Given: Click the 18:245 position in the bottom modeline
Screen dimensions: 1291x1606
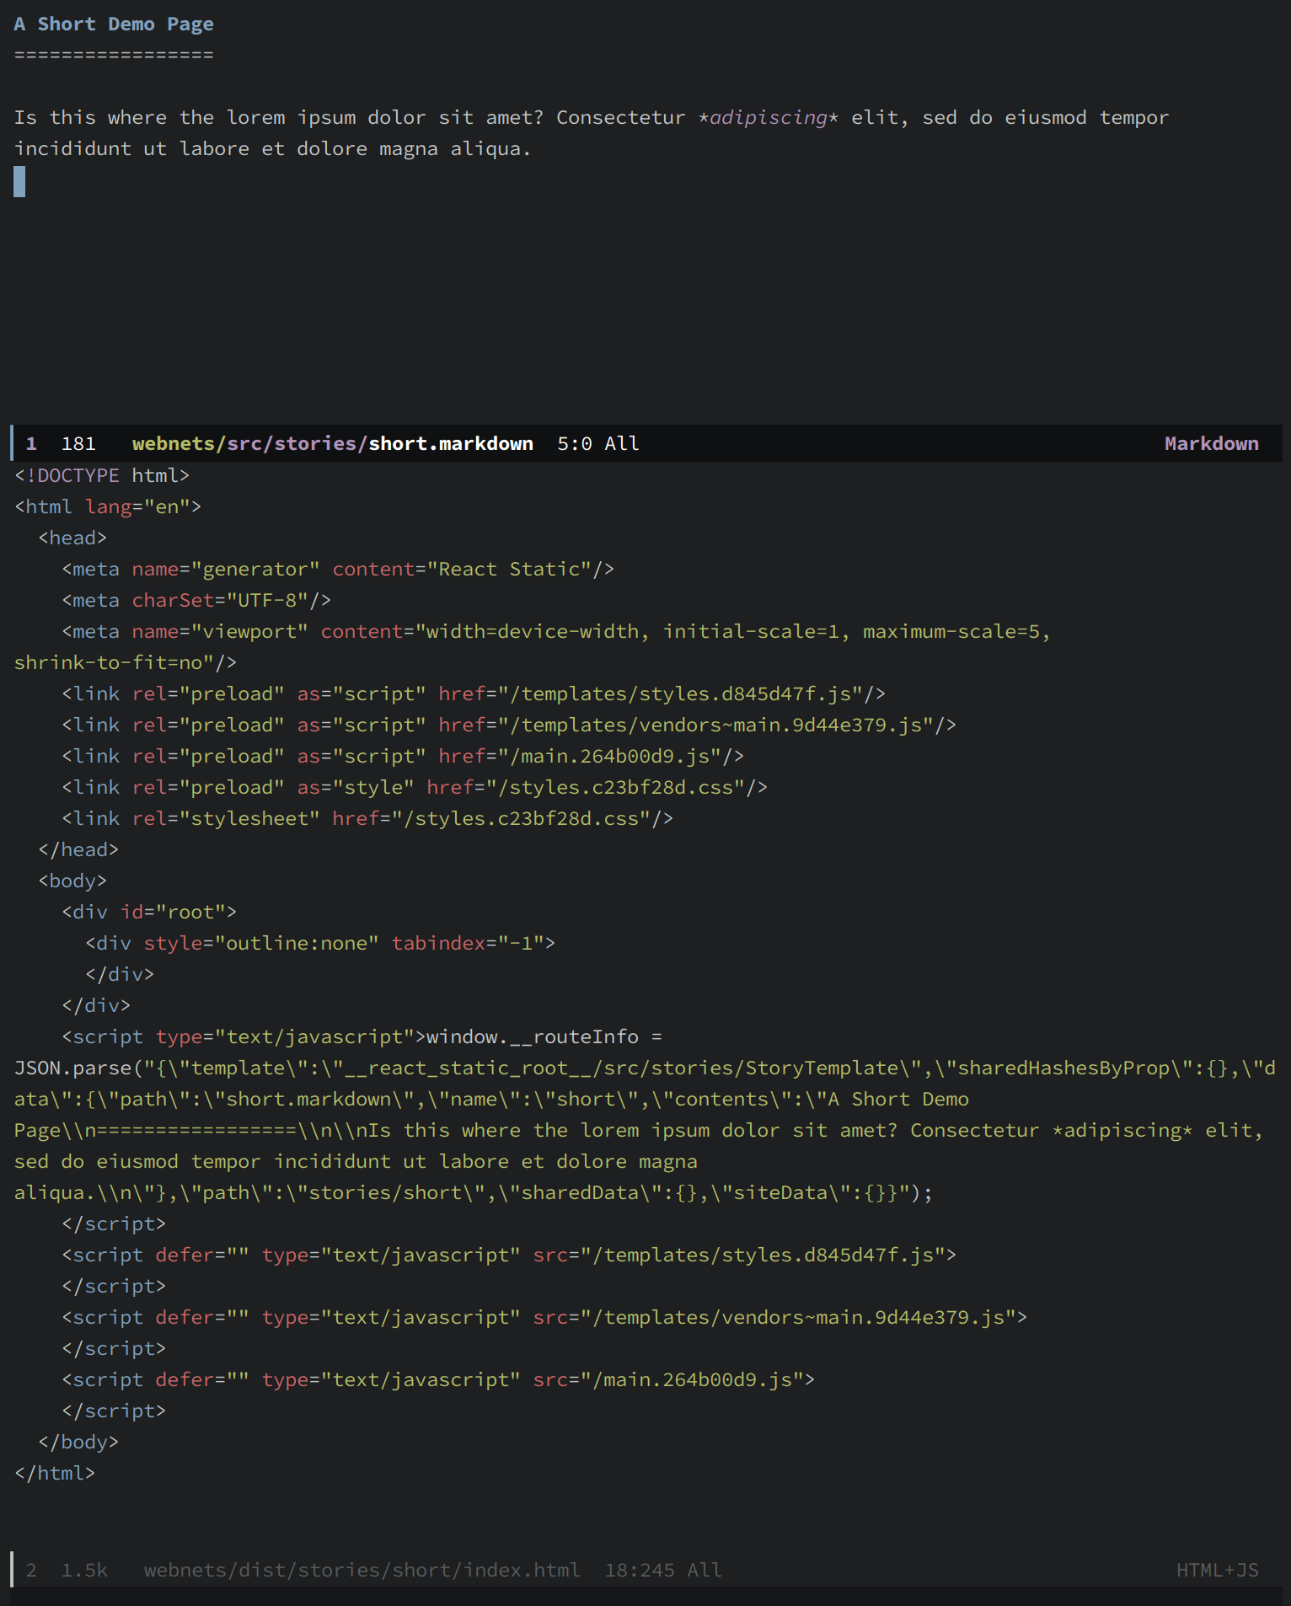Looking at the screenshot, I should click(639, 1571).
